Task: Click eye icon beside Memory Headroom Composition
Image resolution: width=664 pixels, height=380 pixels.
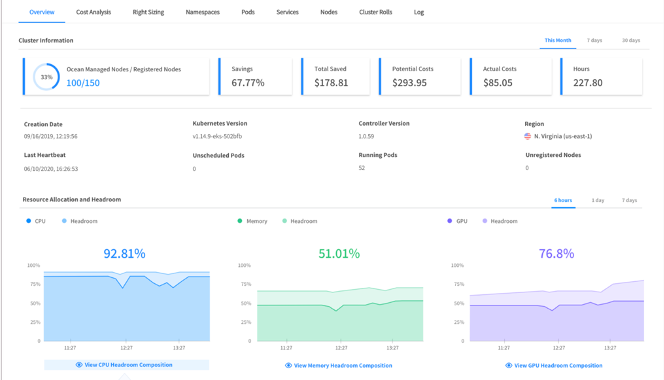Action: coord(288,365)
